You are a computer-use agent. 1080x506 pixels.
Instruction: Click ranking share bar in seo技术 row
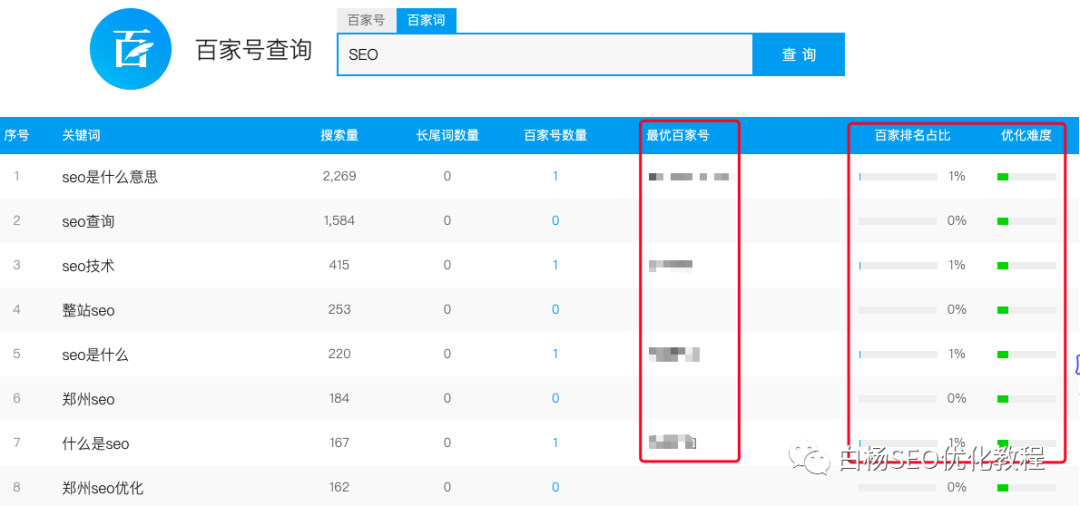coord(897,266)
